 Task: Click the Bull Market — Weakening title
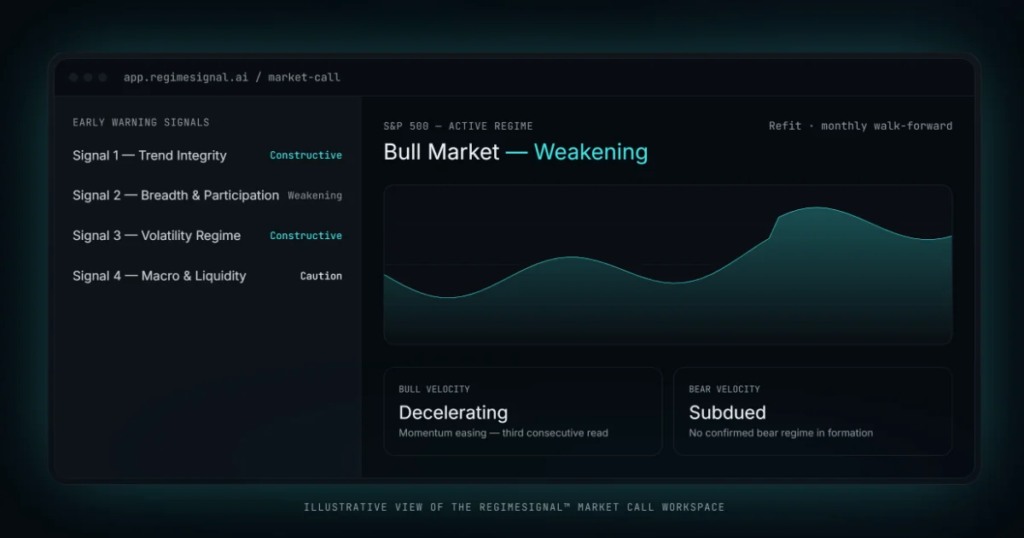point(515,152)
